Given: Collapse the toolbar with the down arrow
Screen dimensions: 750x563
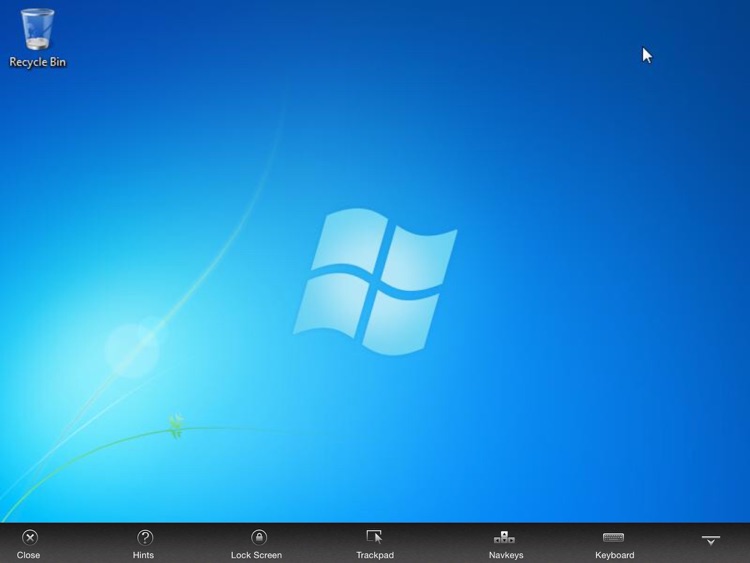Looking at the screenshot, I should pos(711,541).
